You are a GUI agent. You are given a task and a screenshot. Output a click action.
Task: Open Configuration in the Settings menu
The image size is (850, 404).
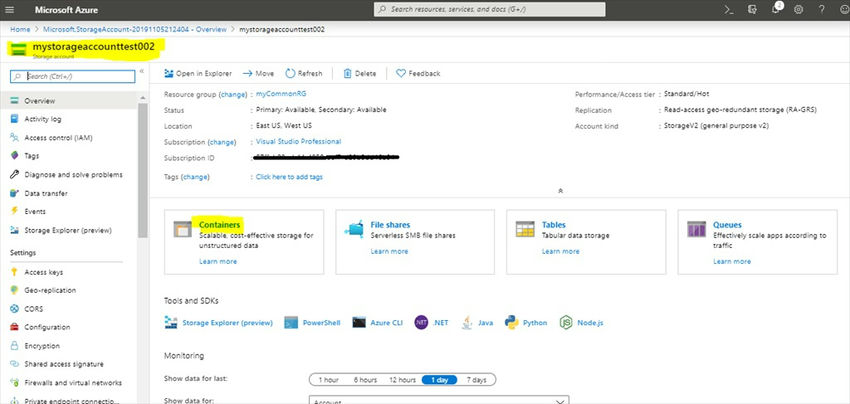pyautogui.click(x=47, y=327)
